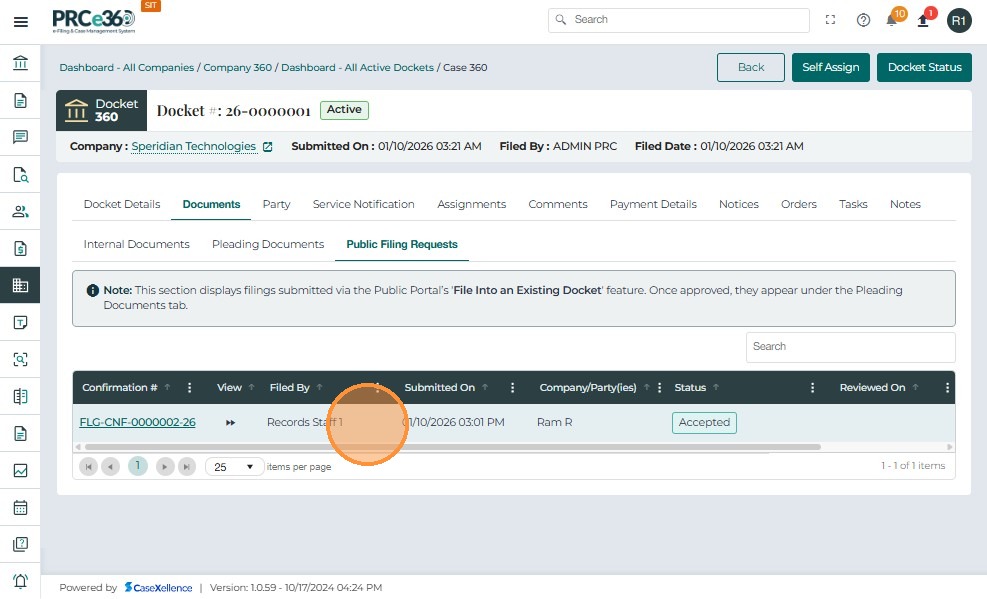Image resolution: width=987 pixels, height=599 pixels.
Task: Click the global header Search field
Action: tap(679, 20)
